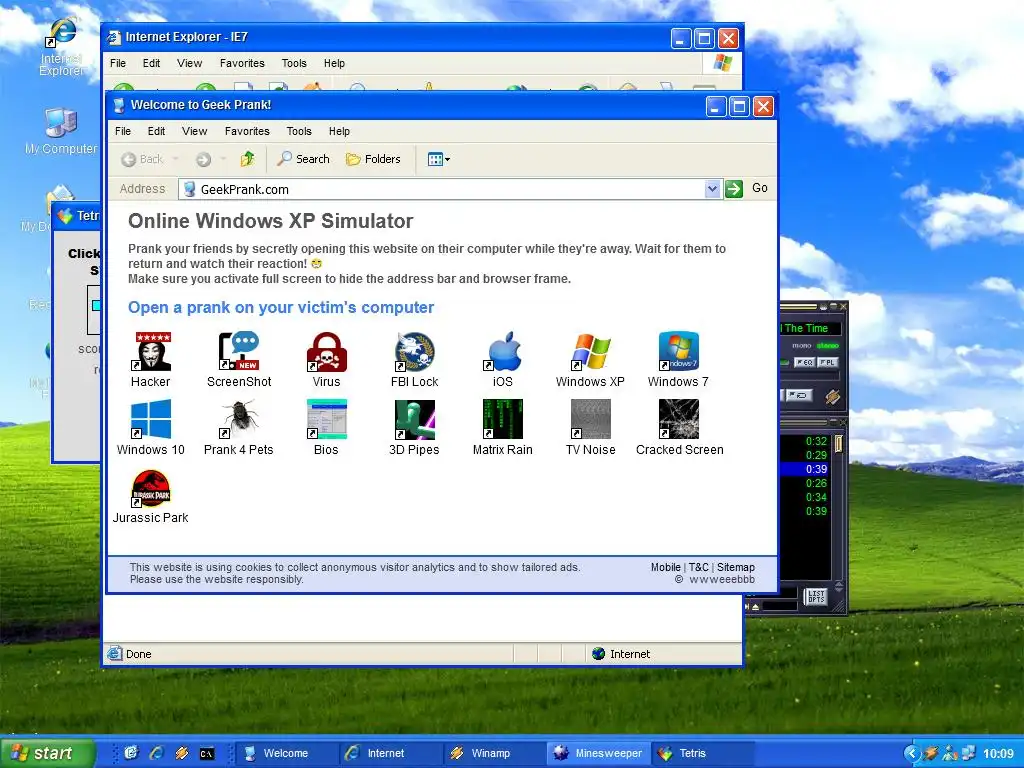Image resolution: width=1024 pixels, height=768 pixels.
Task: Open Tools menu in IE7 window
Action: pos(294,63)
